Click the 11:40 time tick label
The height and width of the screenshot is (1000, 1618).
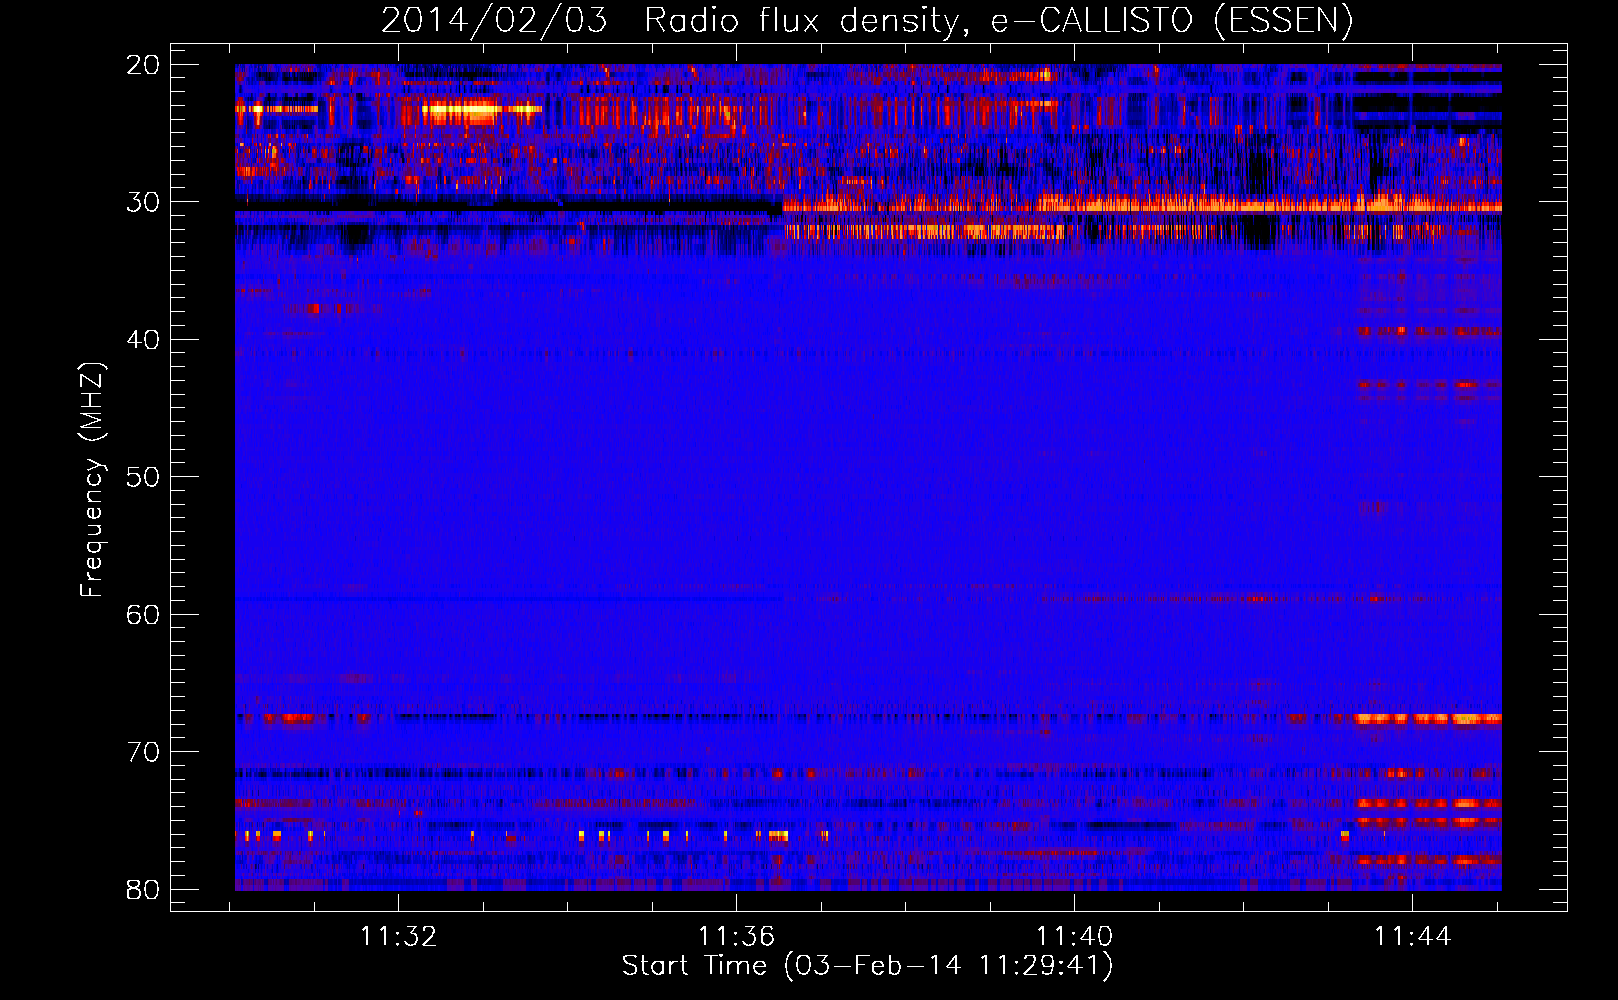tap(1074, 937)
